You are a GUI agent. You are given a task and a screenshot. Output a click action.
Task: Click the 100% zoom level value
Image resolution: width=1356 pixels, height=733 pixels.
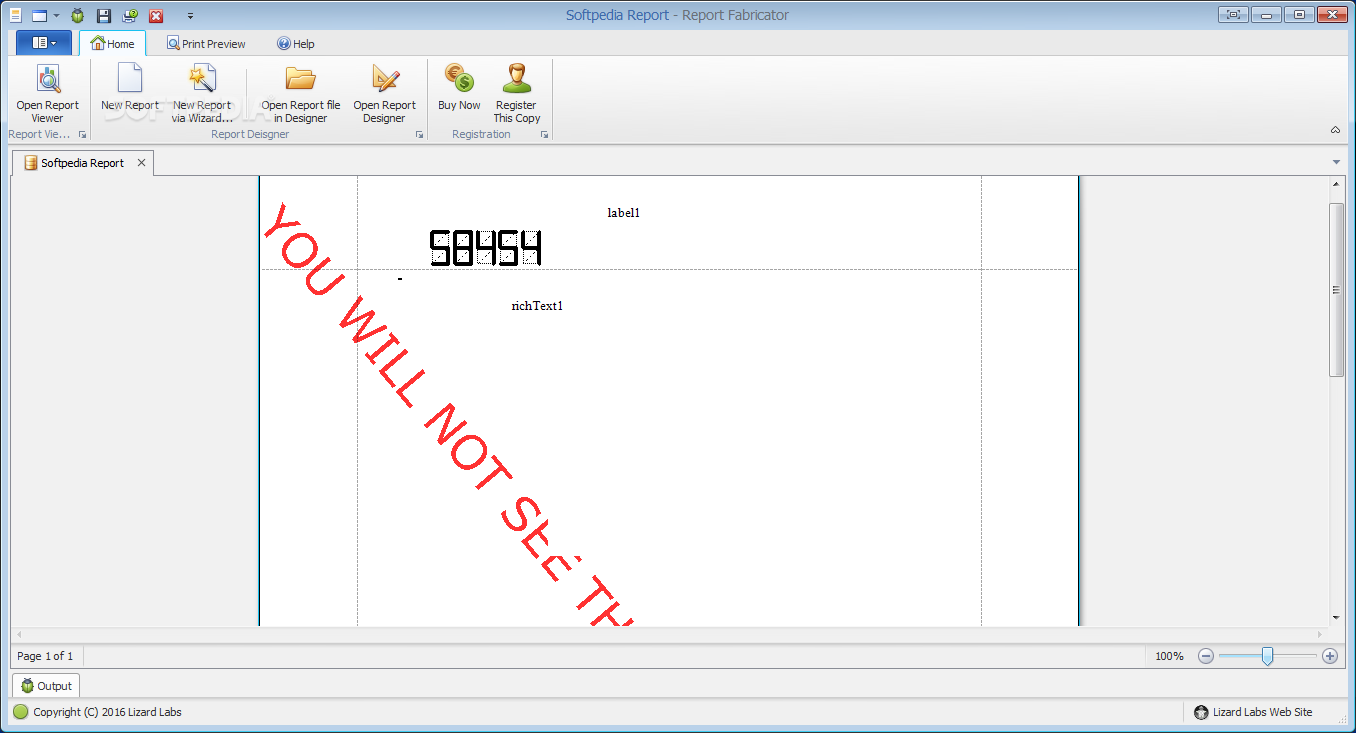[1169, 656]
